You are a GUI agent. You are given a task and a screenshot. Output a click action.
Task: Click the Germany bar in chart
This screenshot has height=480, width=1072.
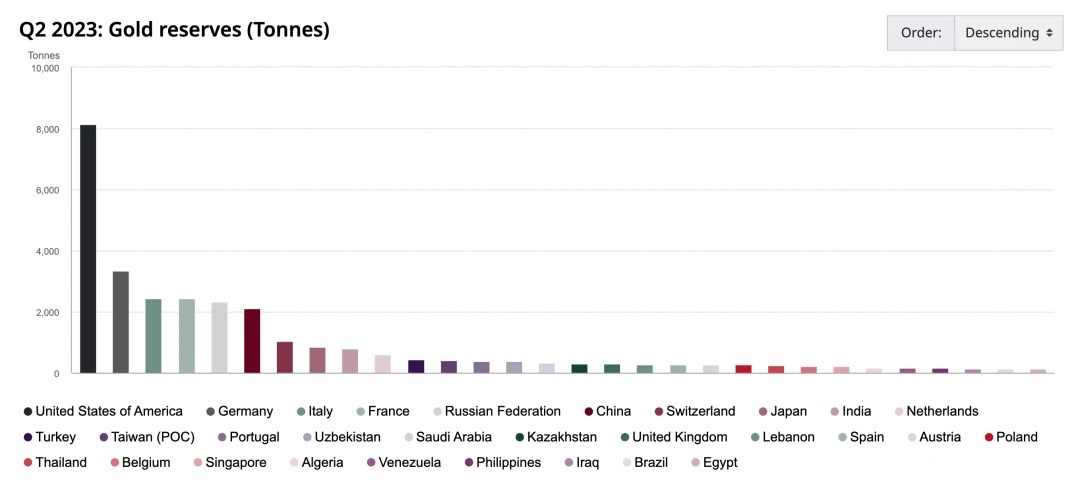pos(121,322)
